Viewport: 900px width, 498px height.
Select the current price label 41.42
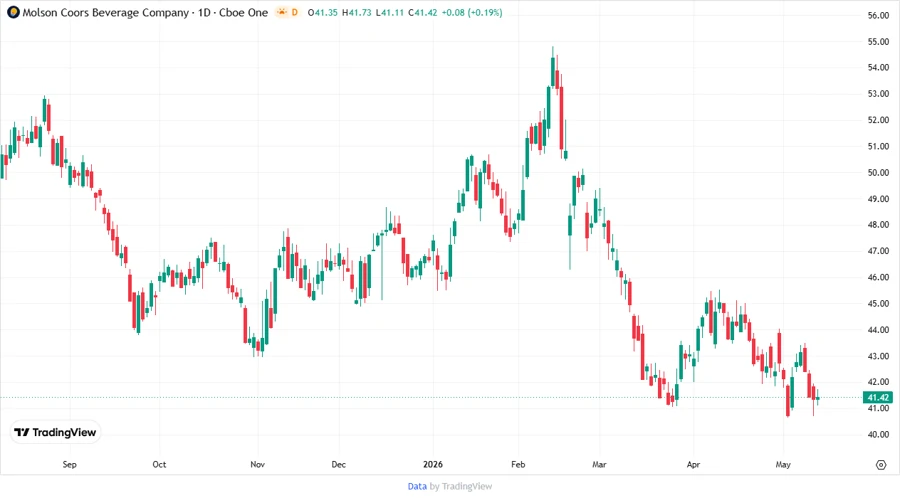878,398
